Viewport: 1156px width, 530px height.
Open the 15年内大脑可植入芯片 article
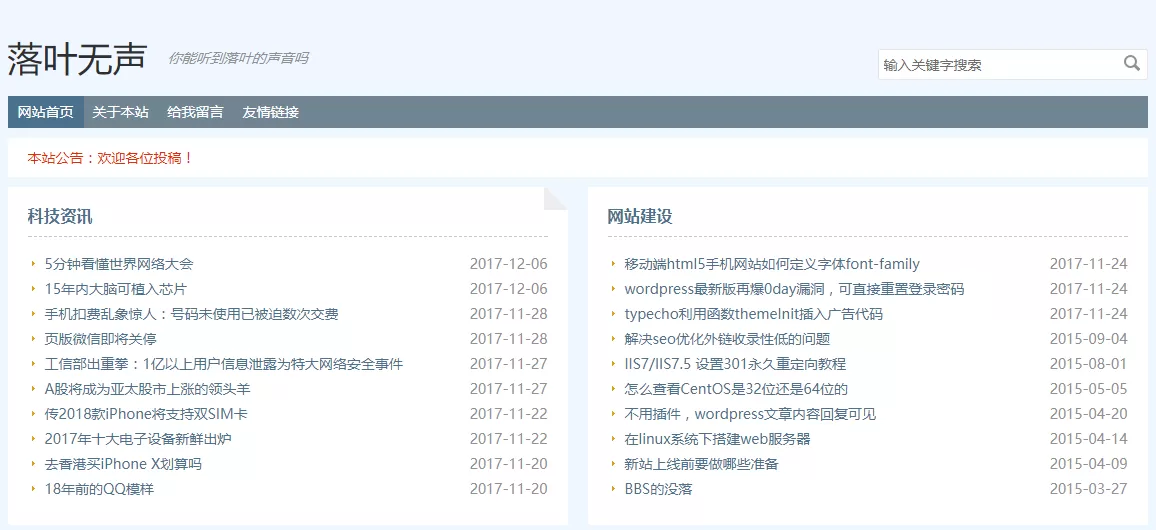[116, 289]
